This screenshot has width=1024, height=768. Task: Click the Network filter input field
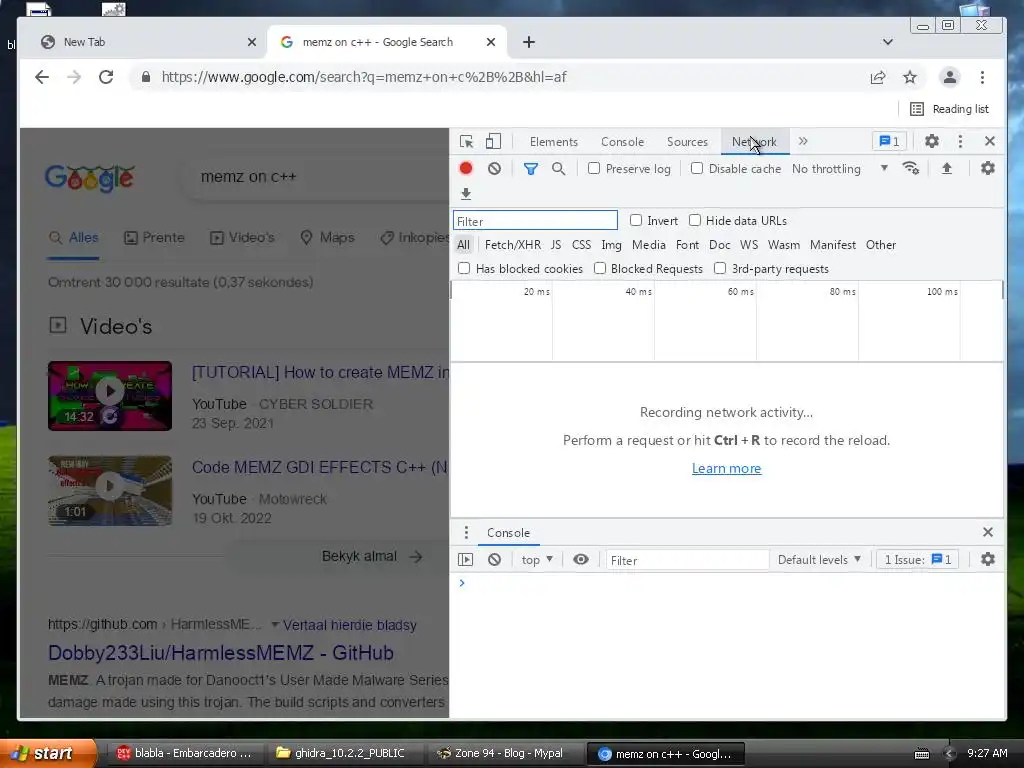pyautogui.click(x=535, y=221)
